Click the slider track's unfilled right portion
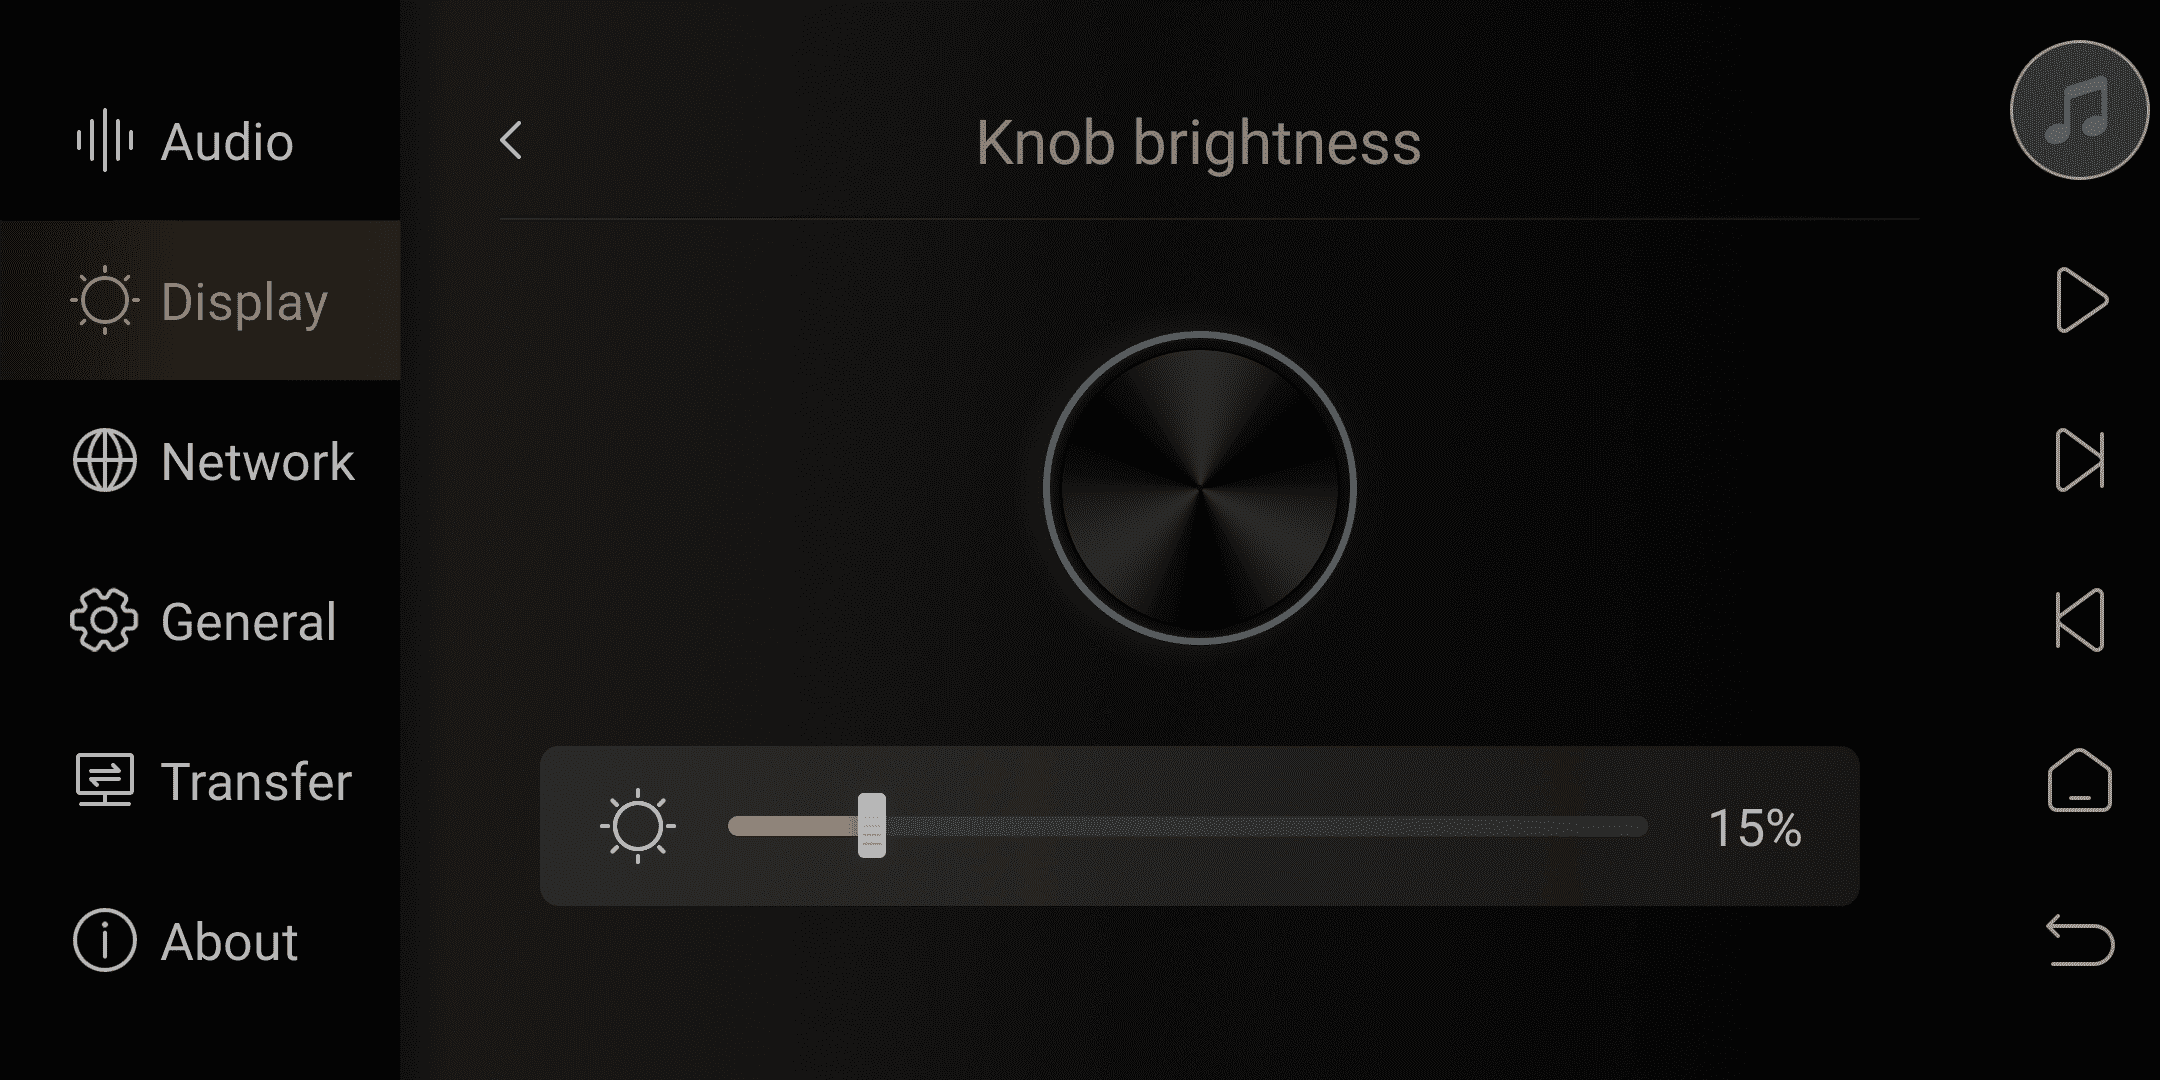The height and width of the screenshot is (1080, 2160). (1266, 826)
